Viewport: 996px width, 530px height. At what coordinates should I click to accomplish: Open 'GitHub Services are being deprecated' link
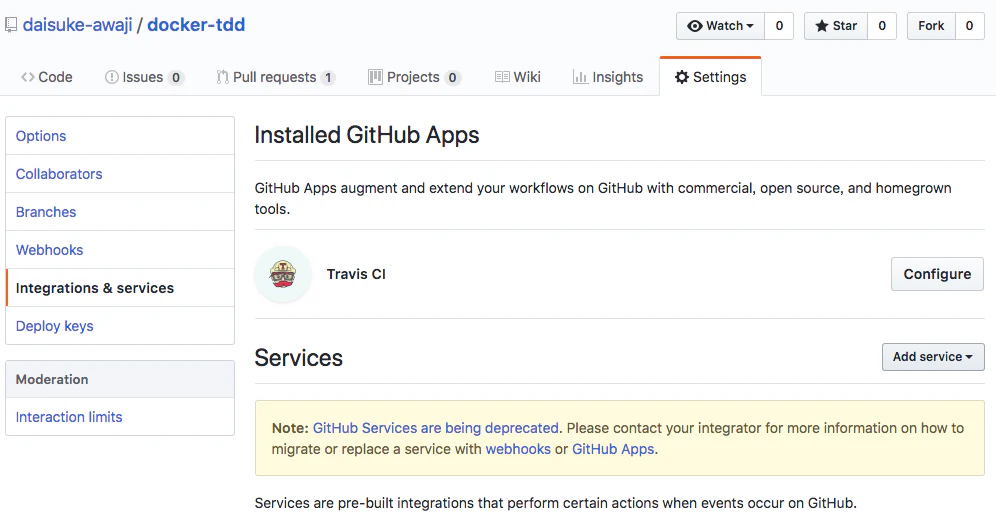coord(436,428)
